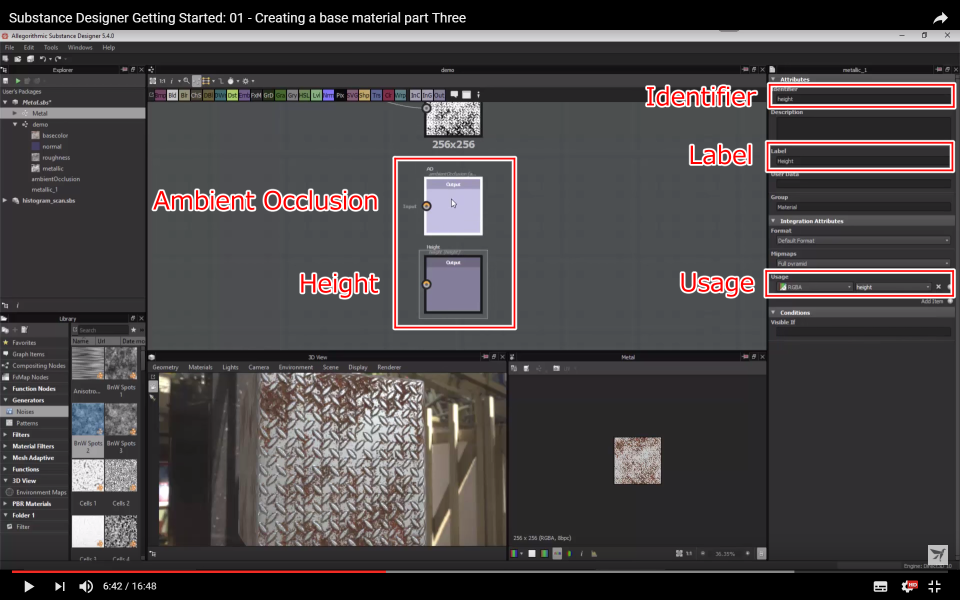This screenshot has height=600, width=960.
Task: Open the 3D View Environment menu
Action: (296, 367)
